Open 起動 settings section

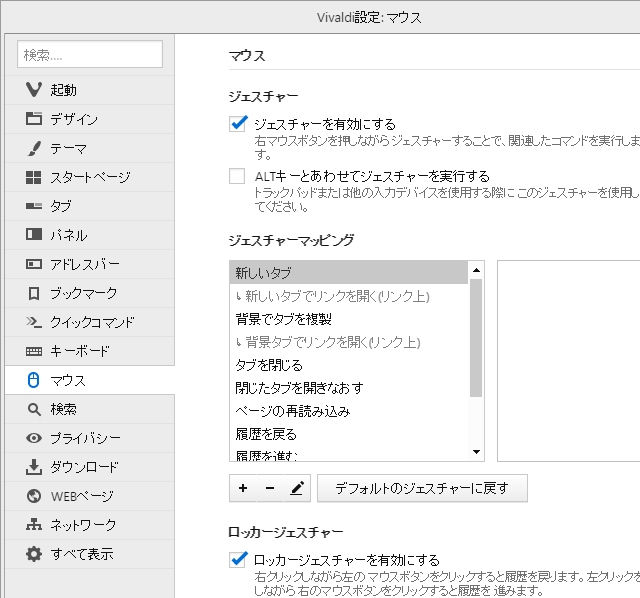(90, 90)
